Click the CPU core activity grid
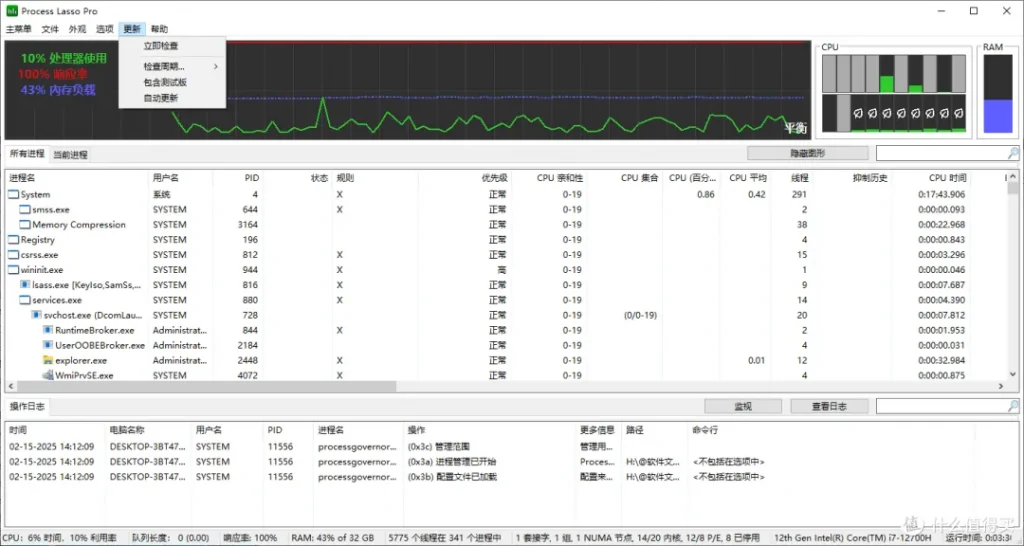This screenshot has width=1024, height=546. click(x=893, y=93)
